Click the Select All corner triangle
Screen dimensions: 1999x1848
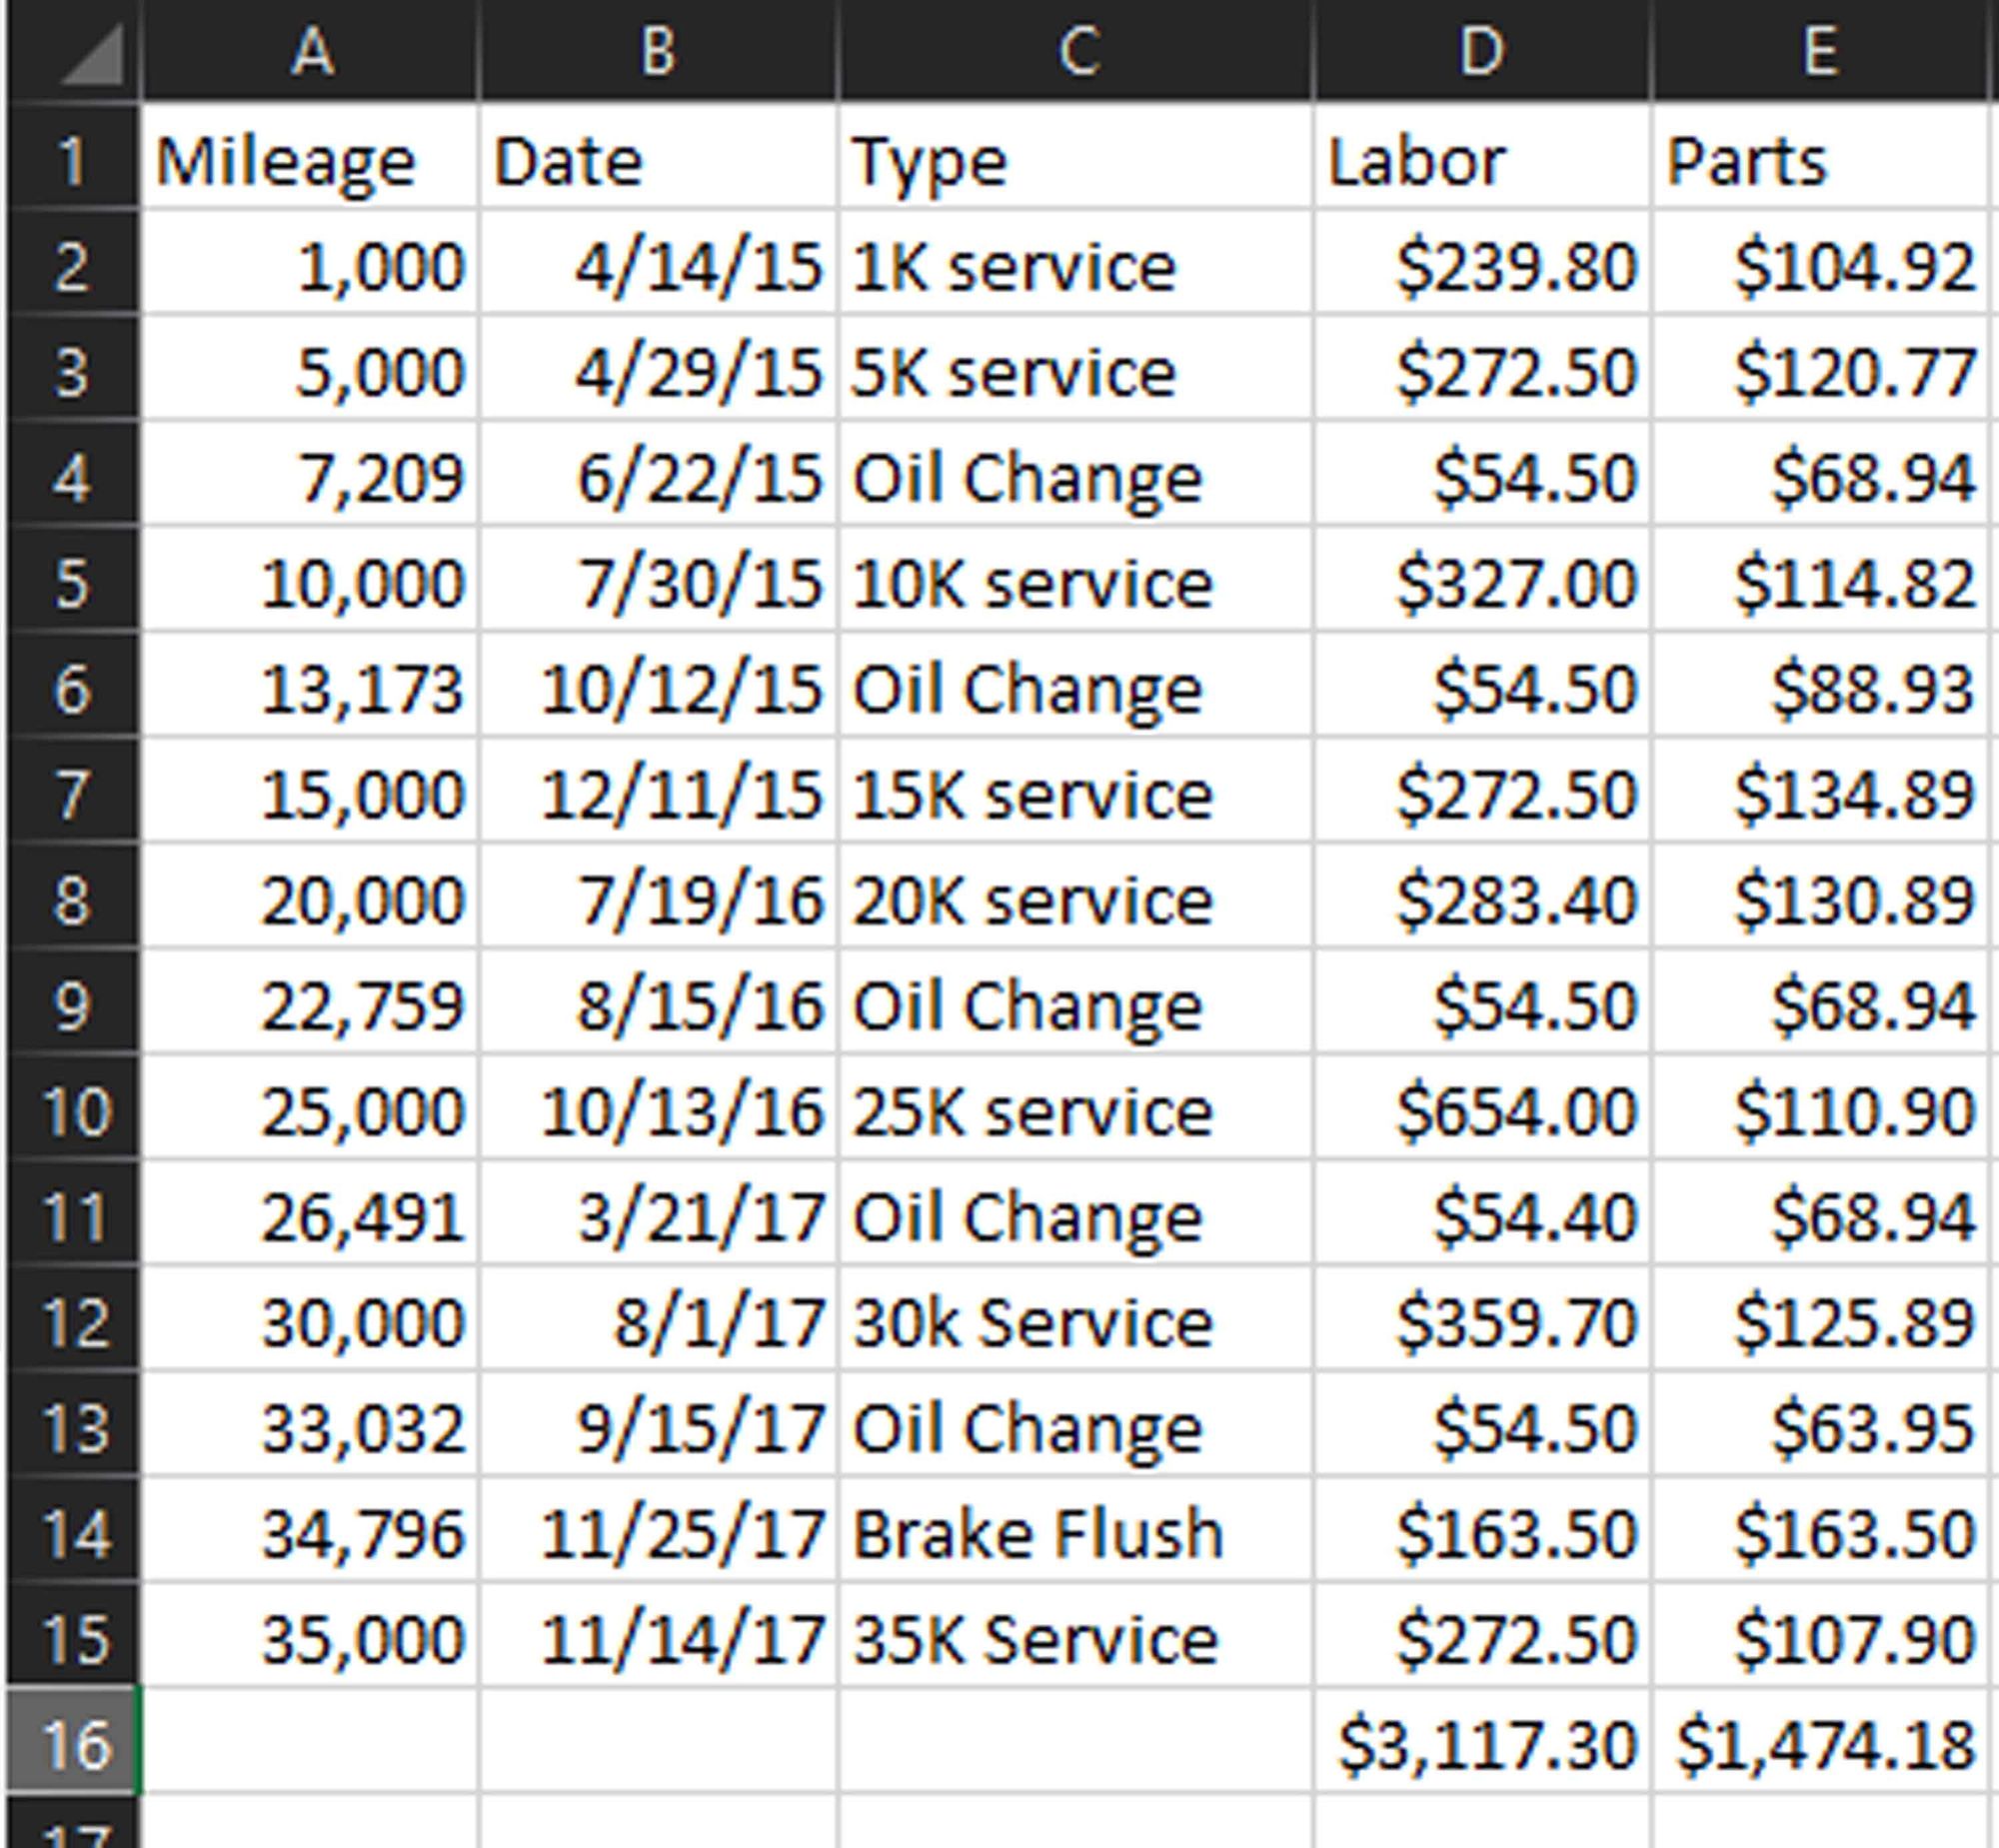click(x=90, y=55)
